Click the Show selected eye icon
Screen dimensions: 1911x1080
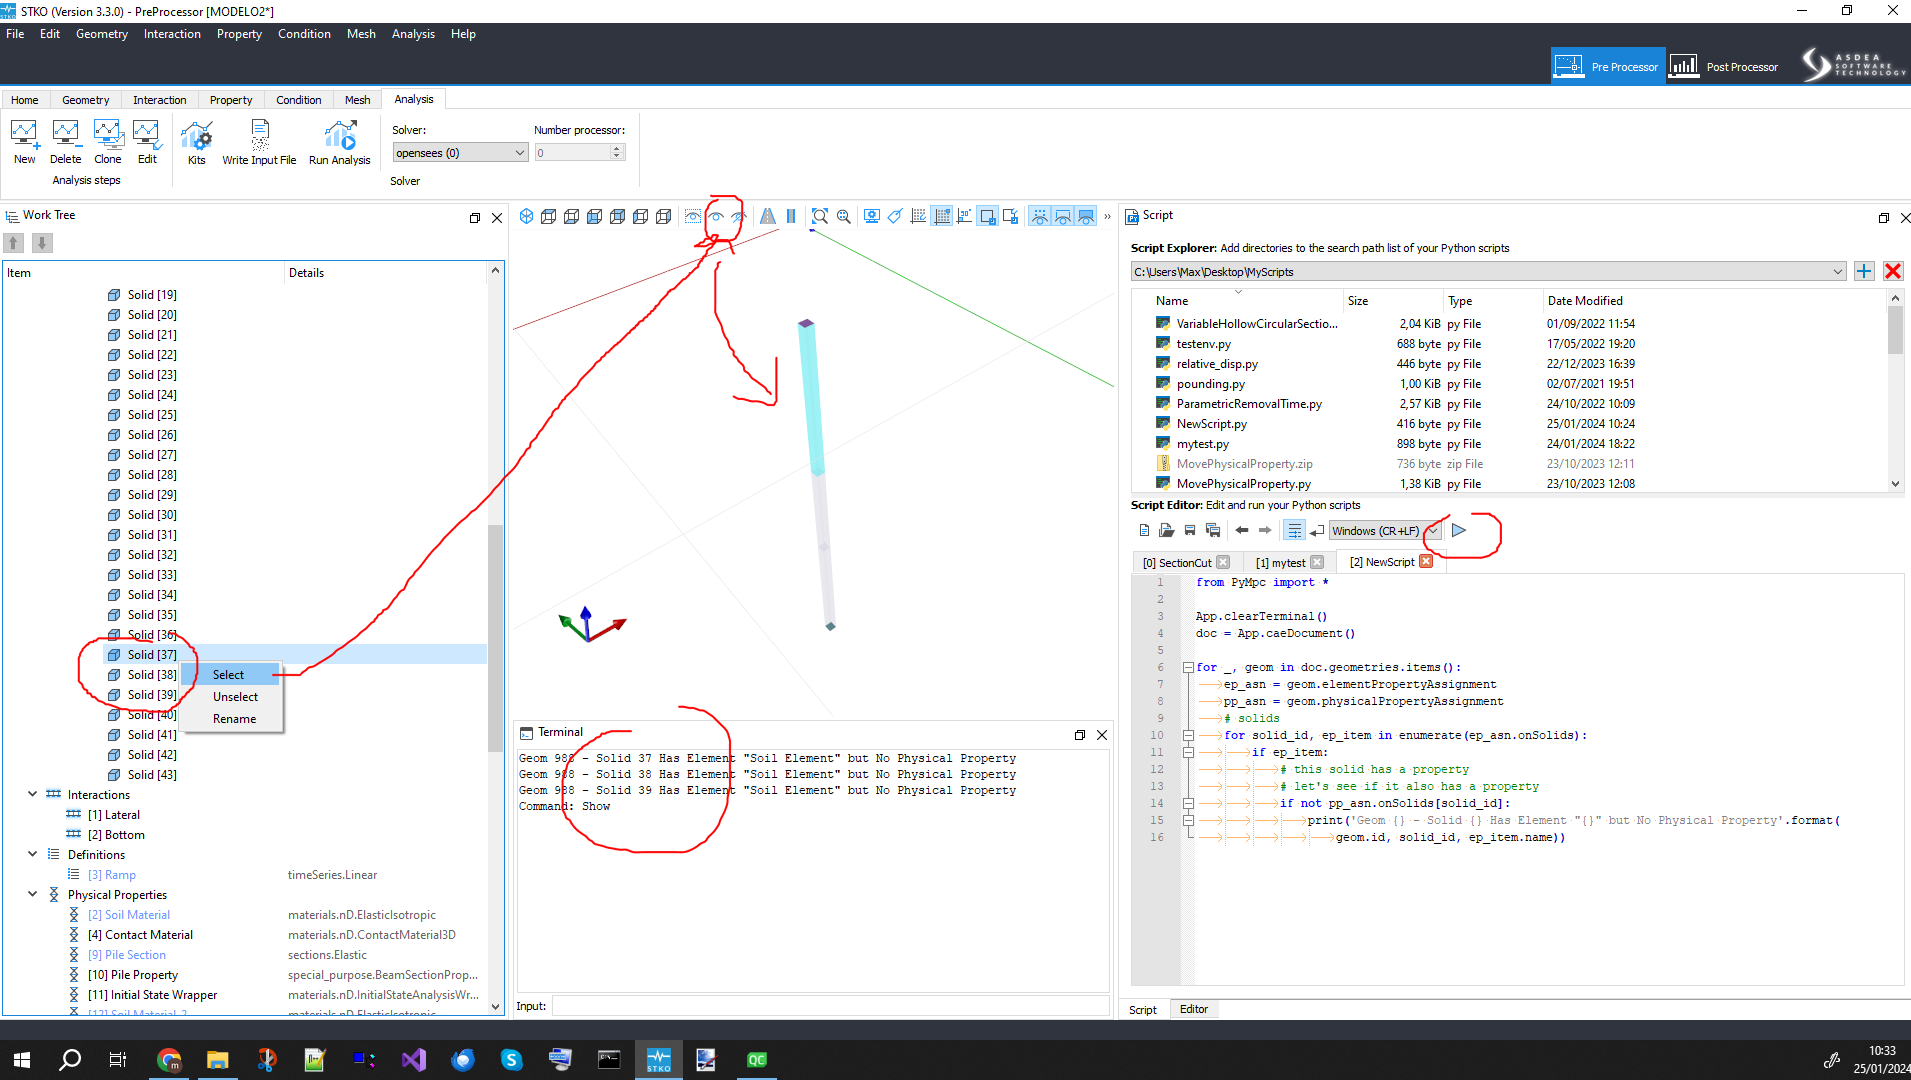(x=716, y=216)
